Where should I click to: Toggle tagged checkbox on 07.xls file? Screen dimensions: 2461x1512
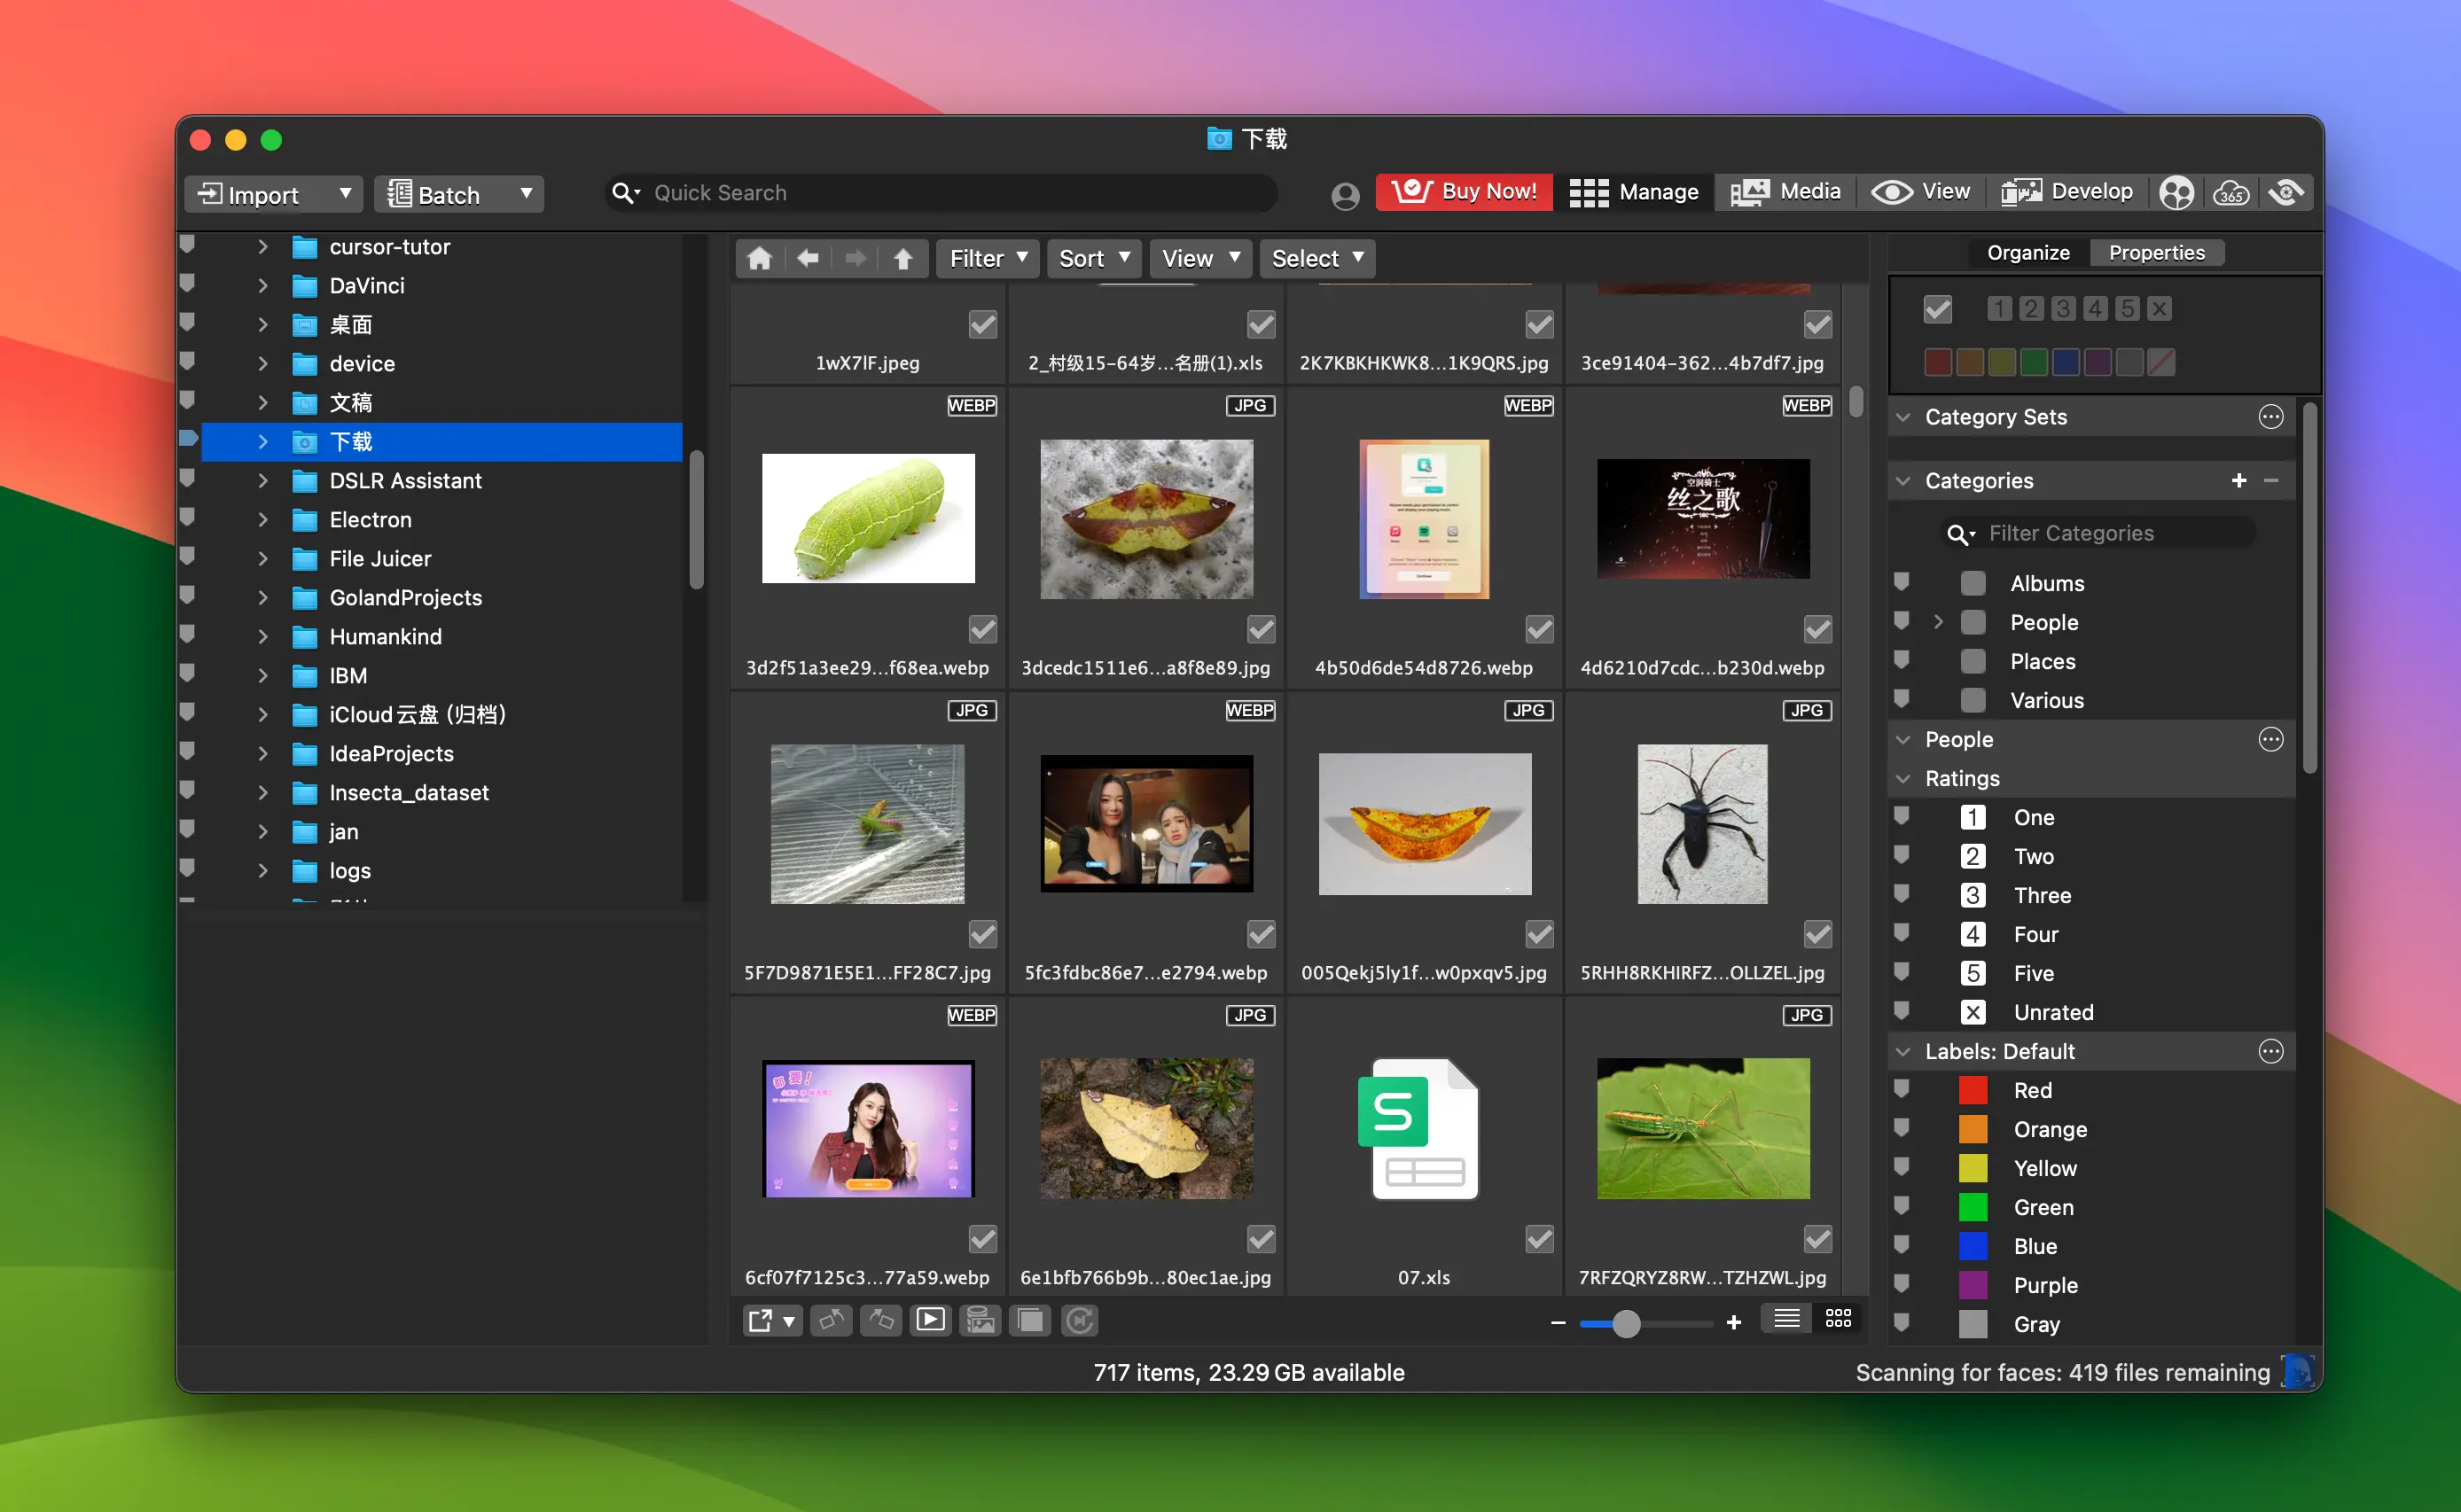tap(1539, 1239)
